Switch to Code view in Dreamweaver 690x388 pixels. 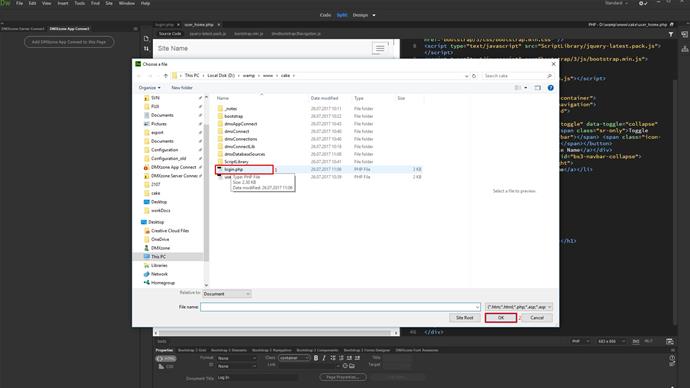tap(325, 15)
